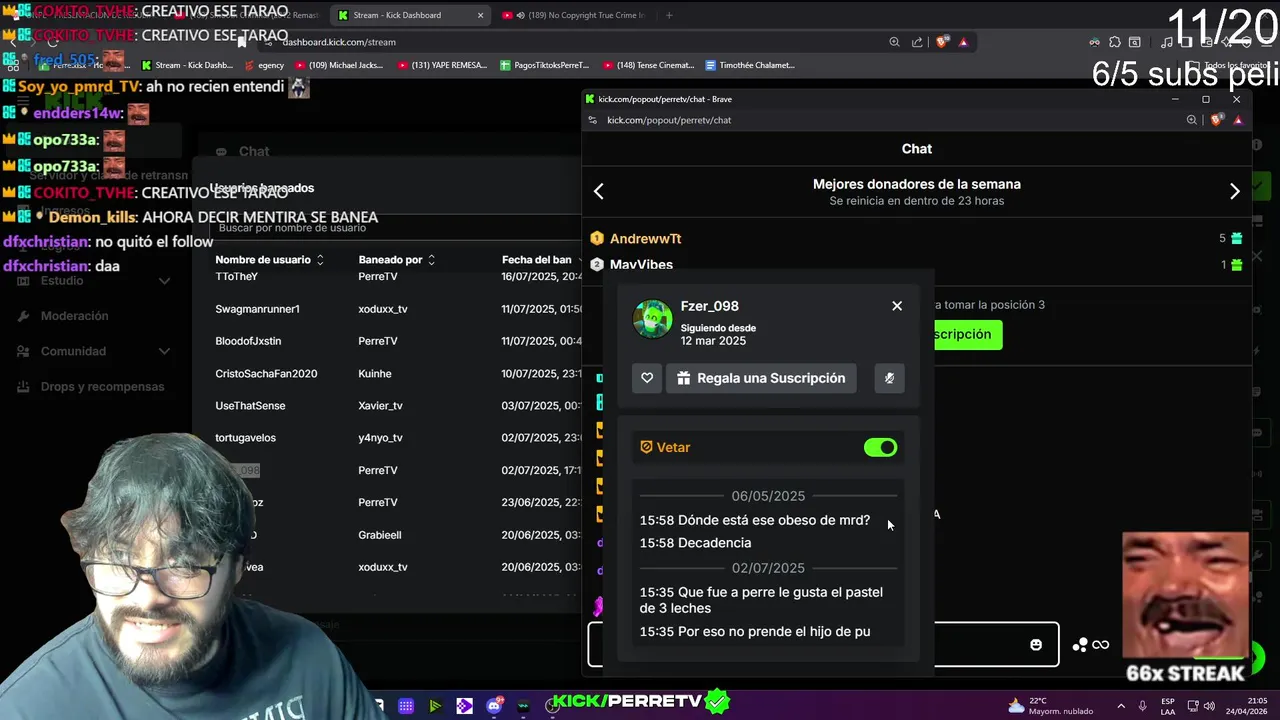1280x720 pixels.
Task: Open emoji picker in chat input
Action: click(1036, 644)
